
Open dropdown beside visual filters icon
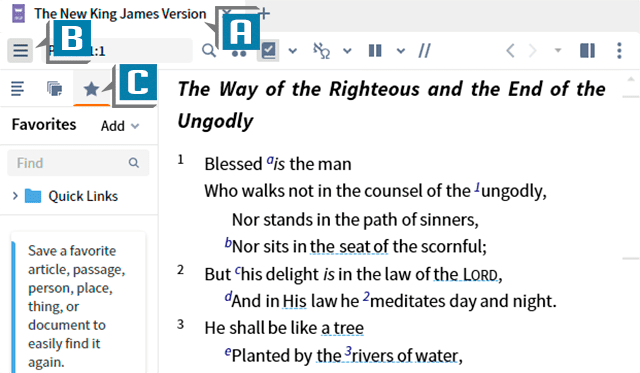[x=293, y=51]
